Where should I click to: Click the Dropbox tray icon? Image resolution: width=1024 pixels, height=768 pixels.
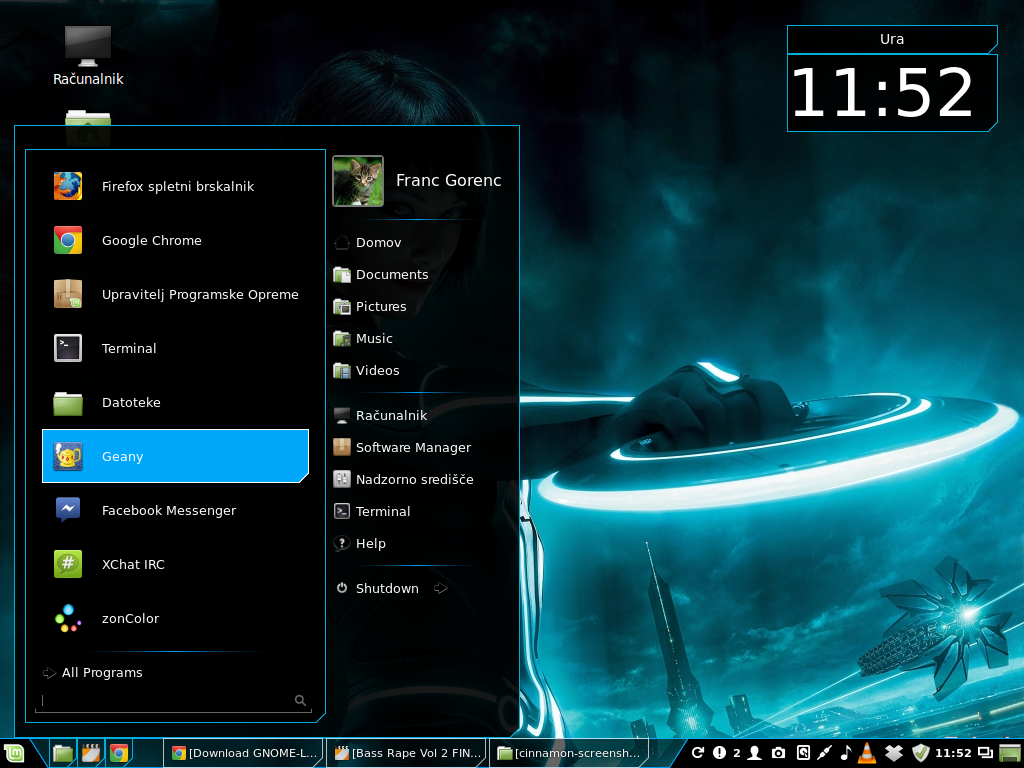point(893,753)
